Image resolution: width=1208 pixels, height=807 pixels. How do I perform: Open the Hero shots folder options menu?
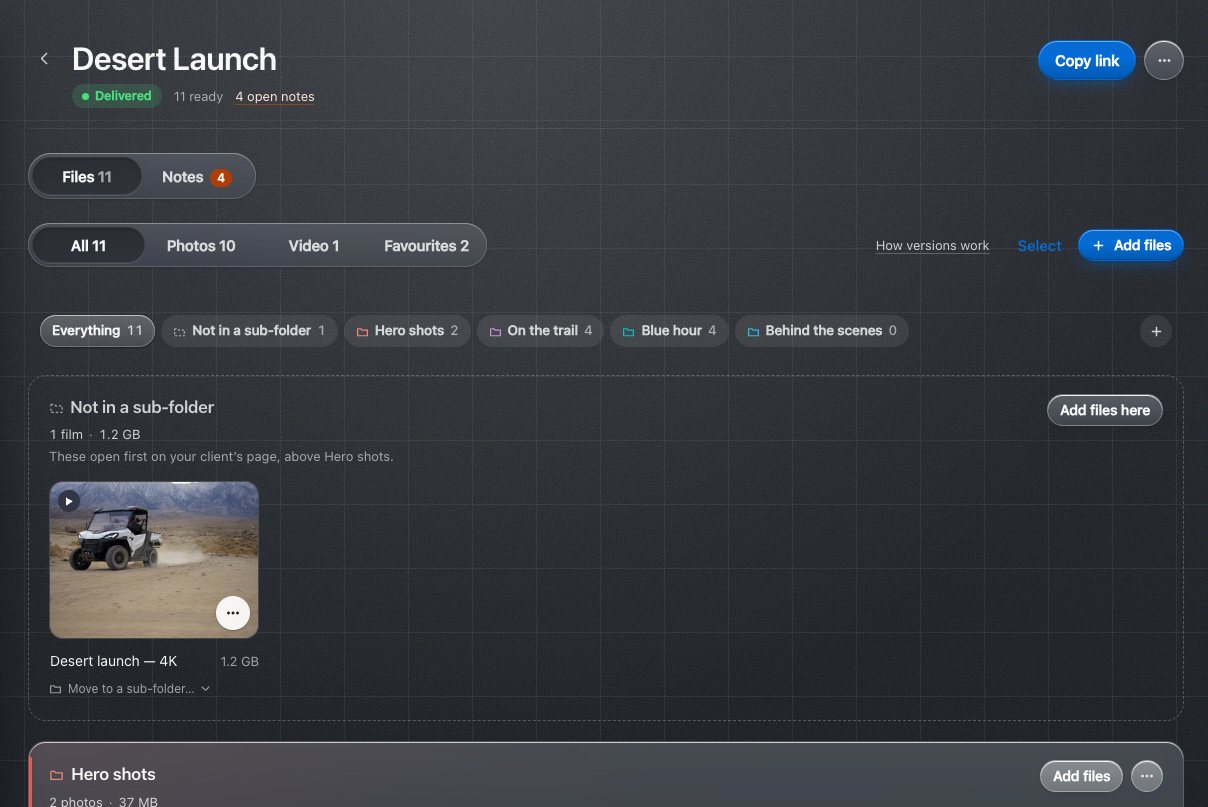pos(1147,776)
